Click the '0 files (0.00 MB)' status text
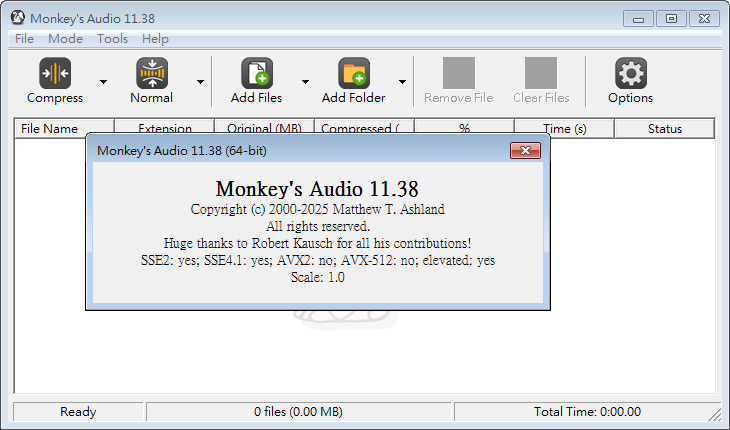This screenshot has height=430, width=730. [x=298, y=412]
